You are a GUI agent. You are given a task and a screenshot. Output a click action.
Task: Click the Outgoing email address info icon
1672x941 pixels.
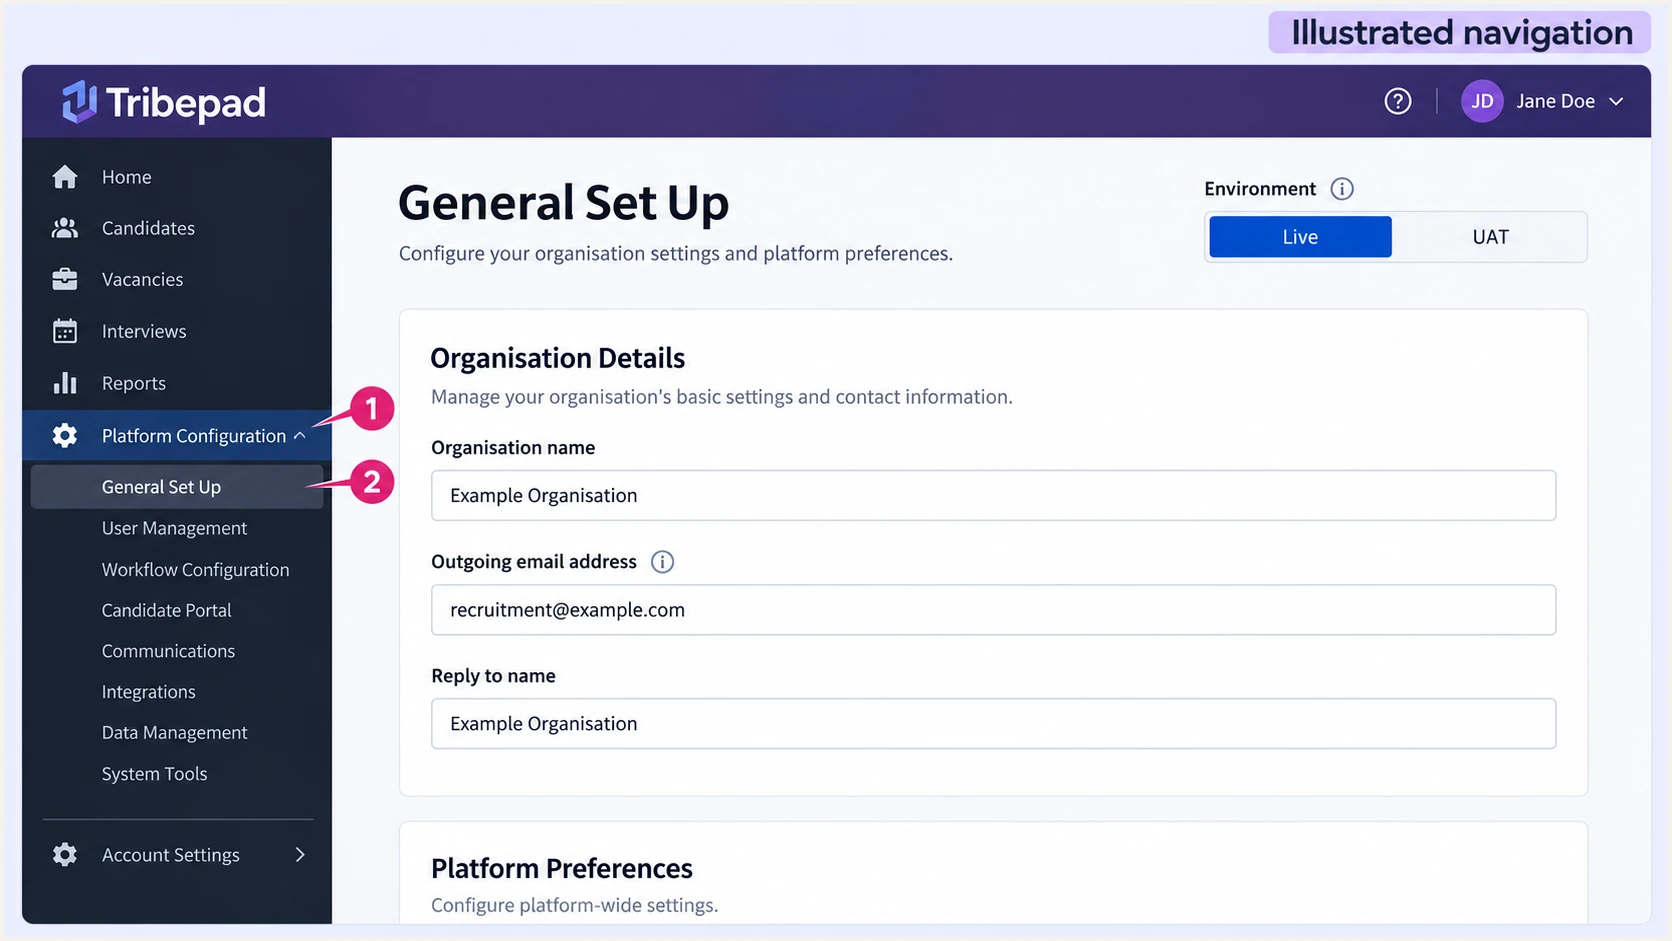[x=662, y=562]
